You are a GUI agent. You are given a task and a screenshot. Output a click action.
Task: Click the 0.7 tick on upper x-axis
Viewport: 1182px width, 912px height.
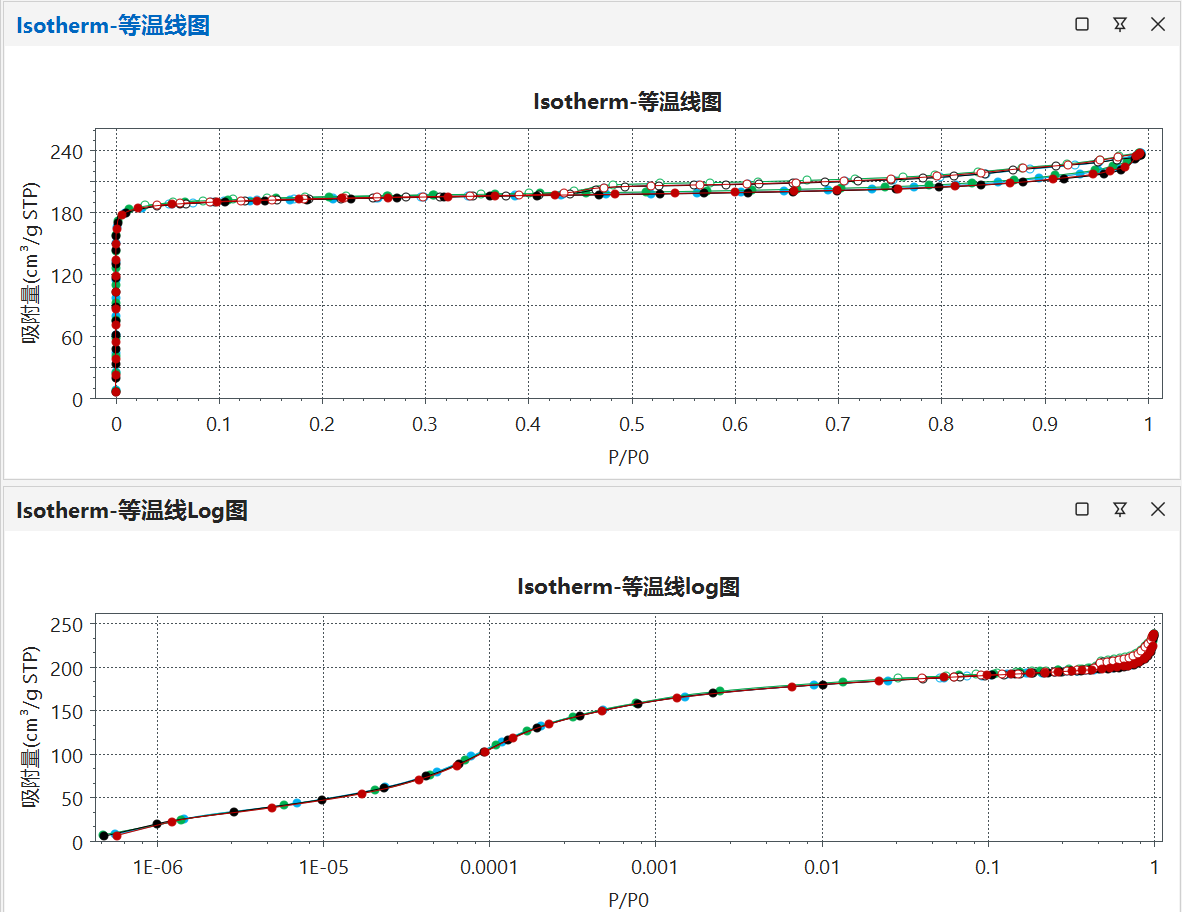(838, 424)
